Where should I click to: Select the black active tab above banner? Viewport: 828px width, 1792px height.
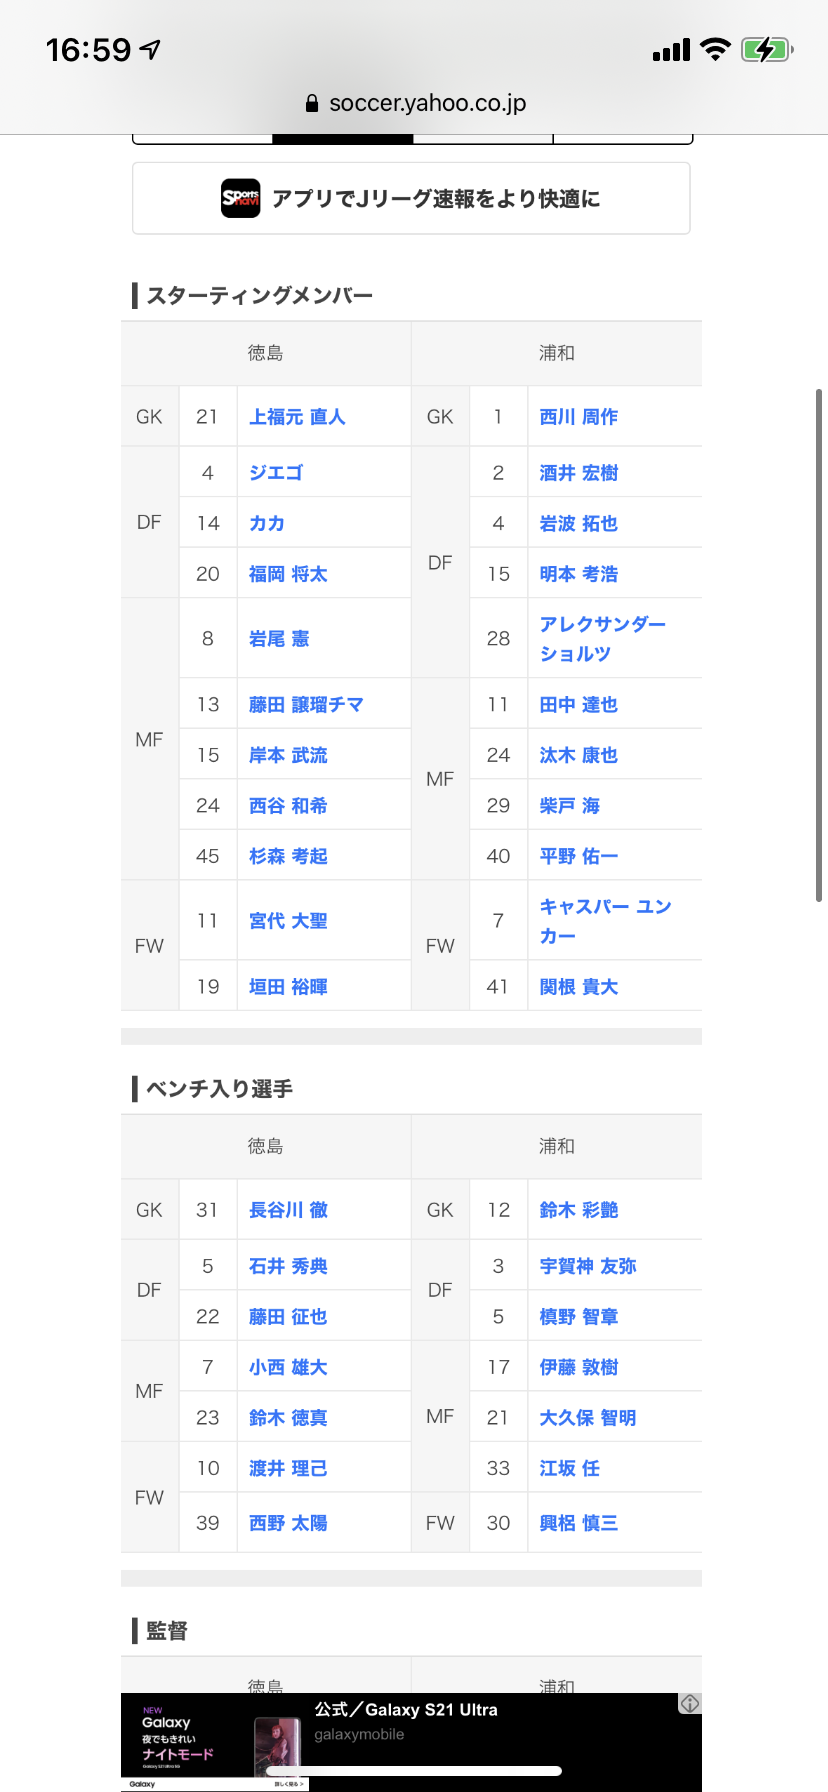[343, 139]
